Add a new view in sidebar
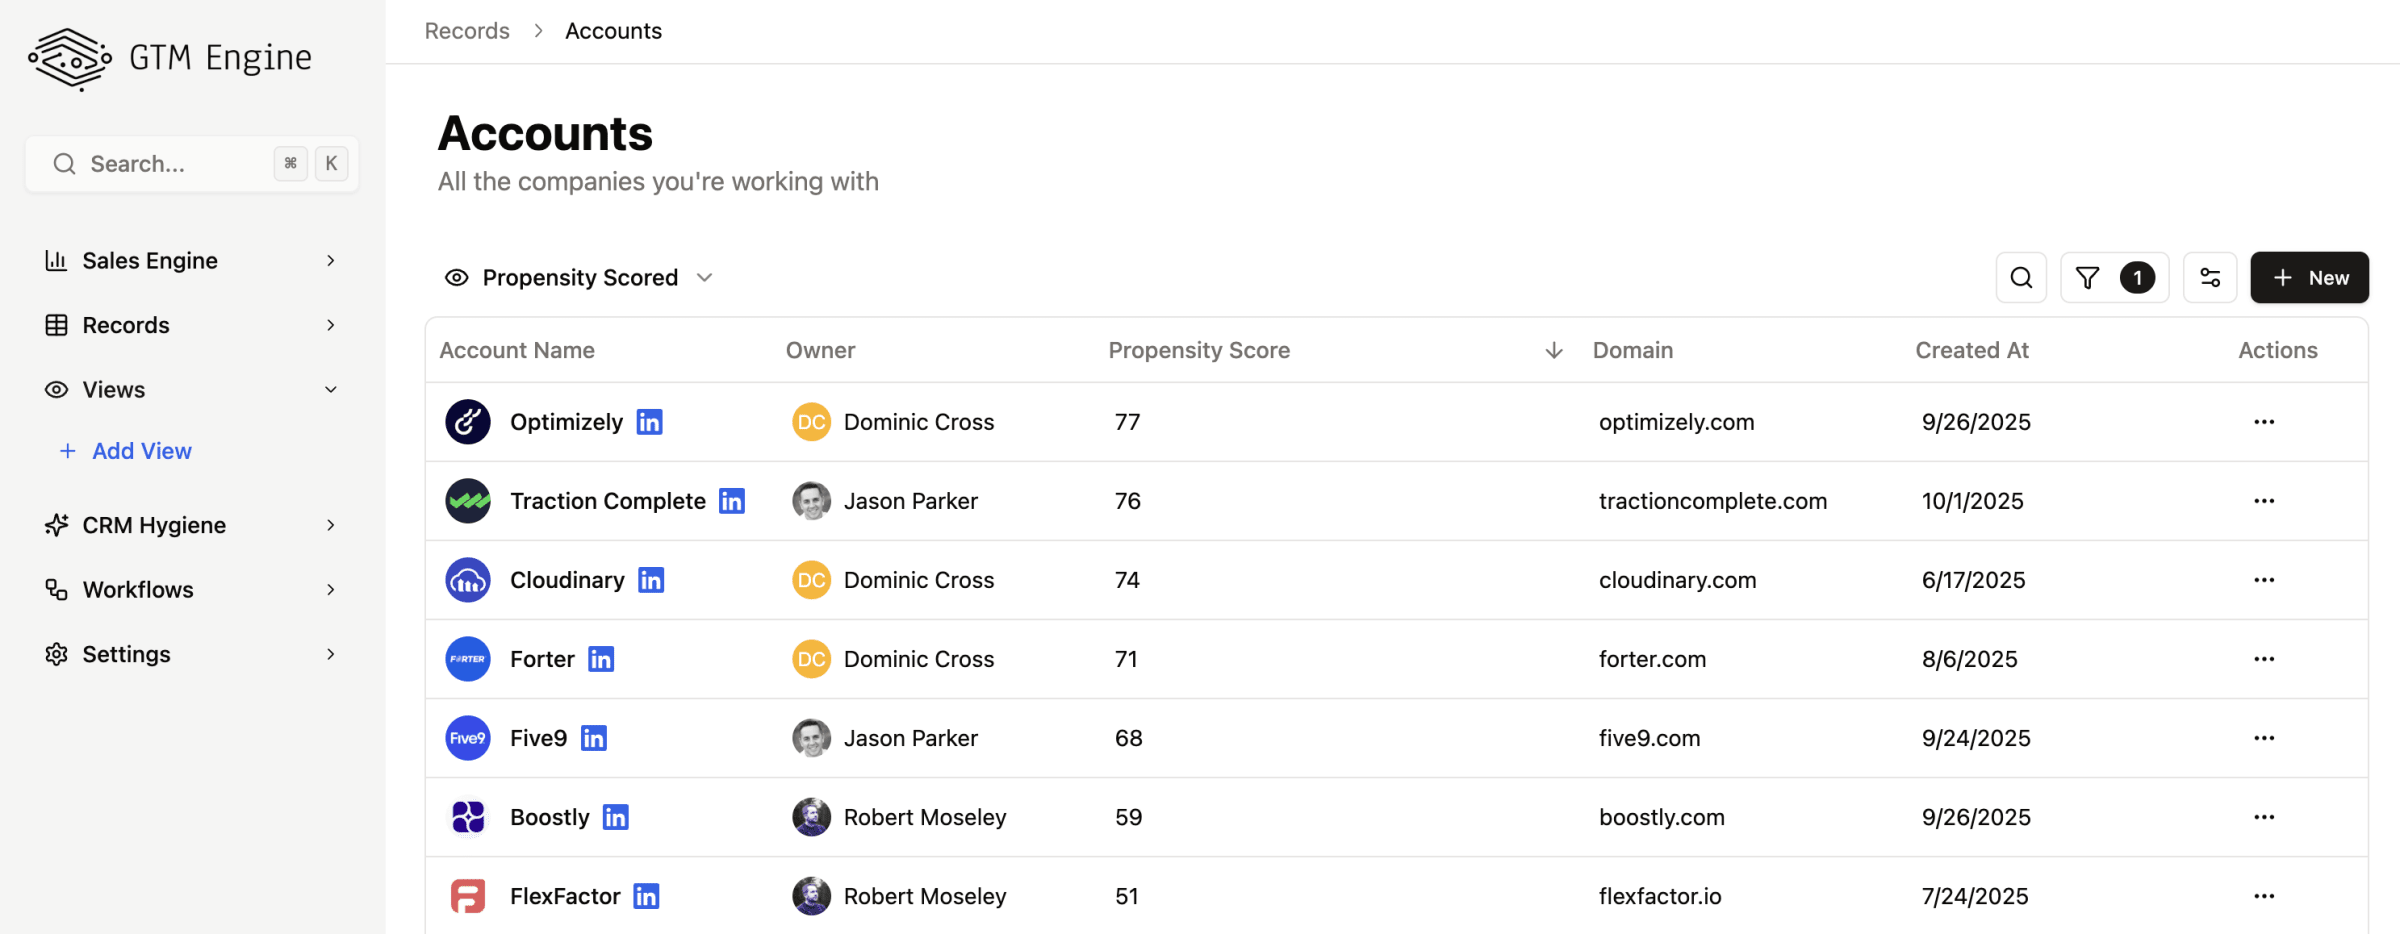The image size is (2400, 934). [125, 451]
